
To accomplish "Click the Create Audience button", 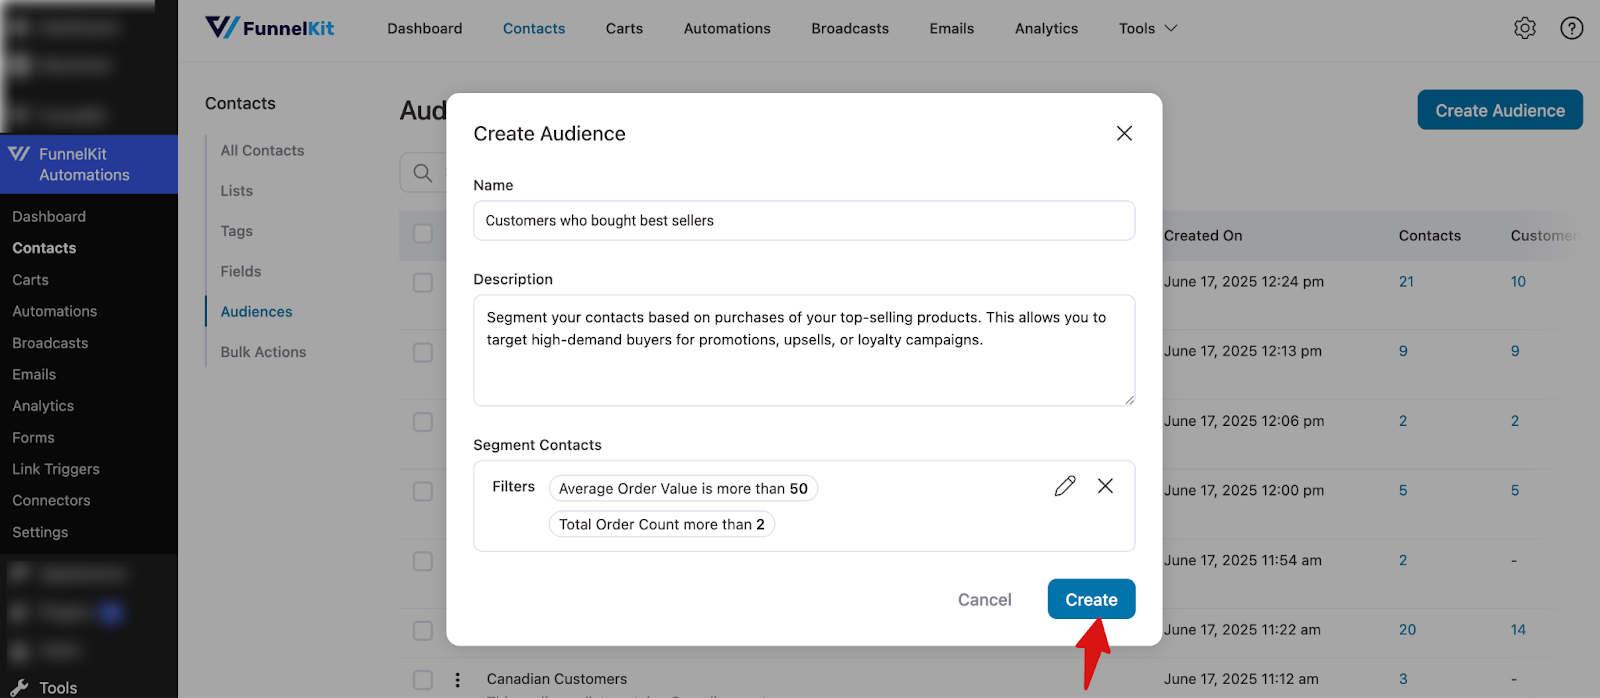I will (1500, 110).
